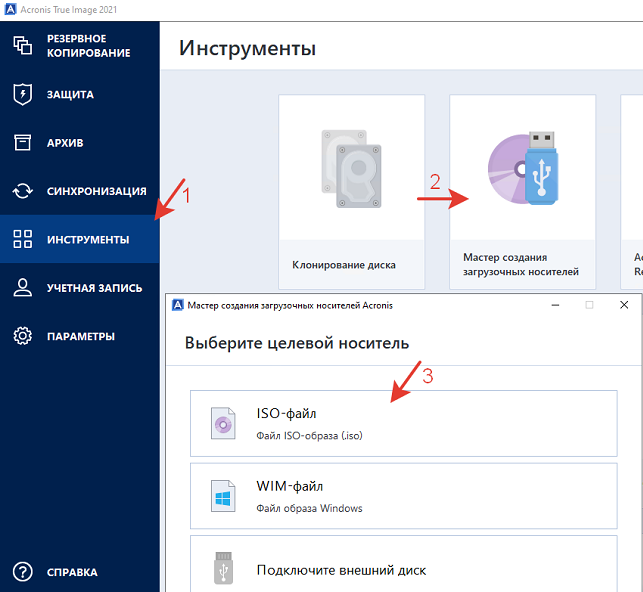The width and height of the screenshot is (643, 592).
Task: Click the user account icon
Action: [x=23, y=287]
